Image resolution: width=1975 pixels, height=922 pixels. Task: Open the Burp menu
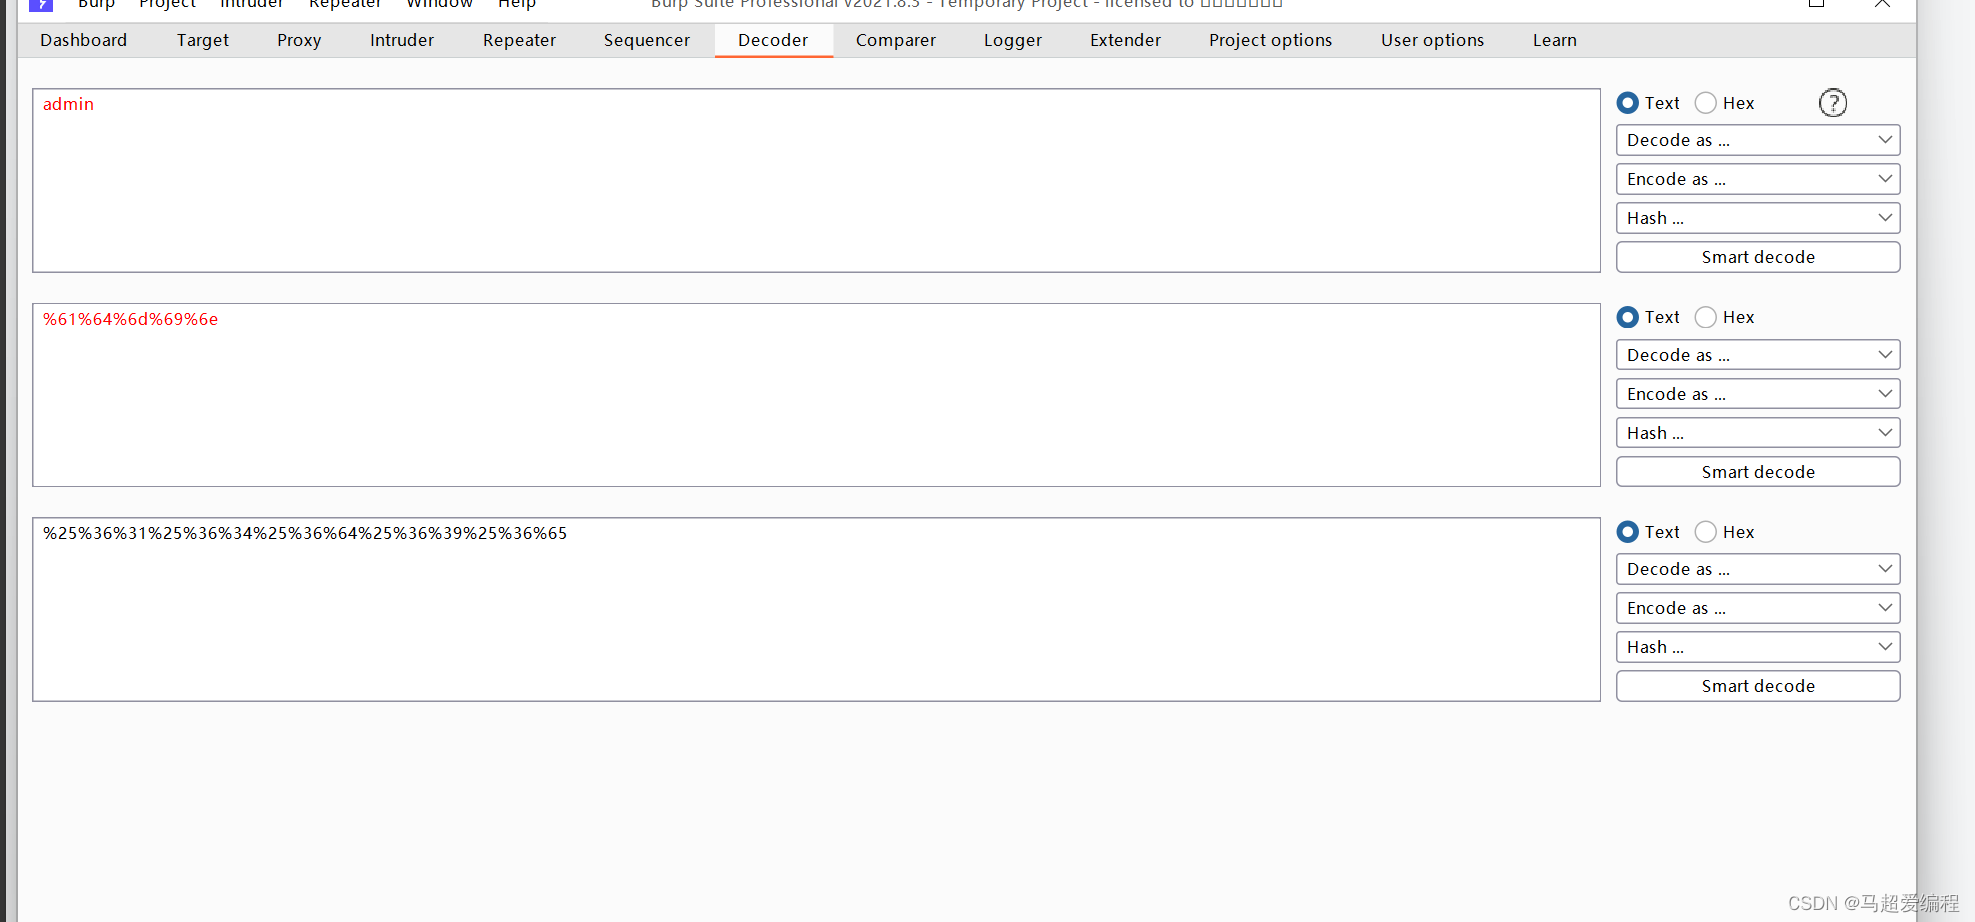coord(96,4)
